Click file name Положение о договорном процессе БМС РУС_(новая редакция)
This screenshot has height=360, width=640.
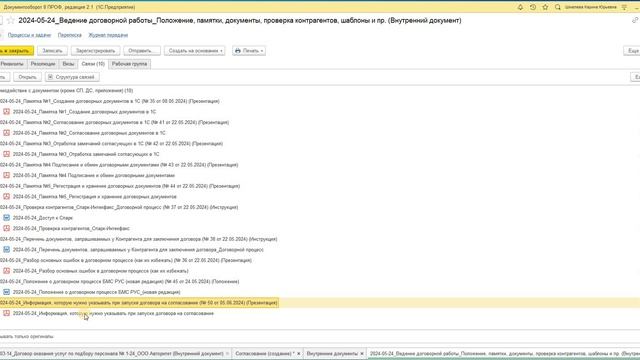96,292
